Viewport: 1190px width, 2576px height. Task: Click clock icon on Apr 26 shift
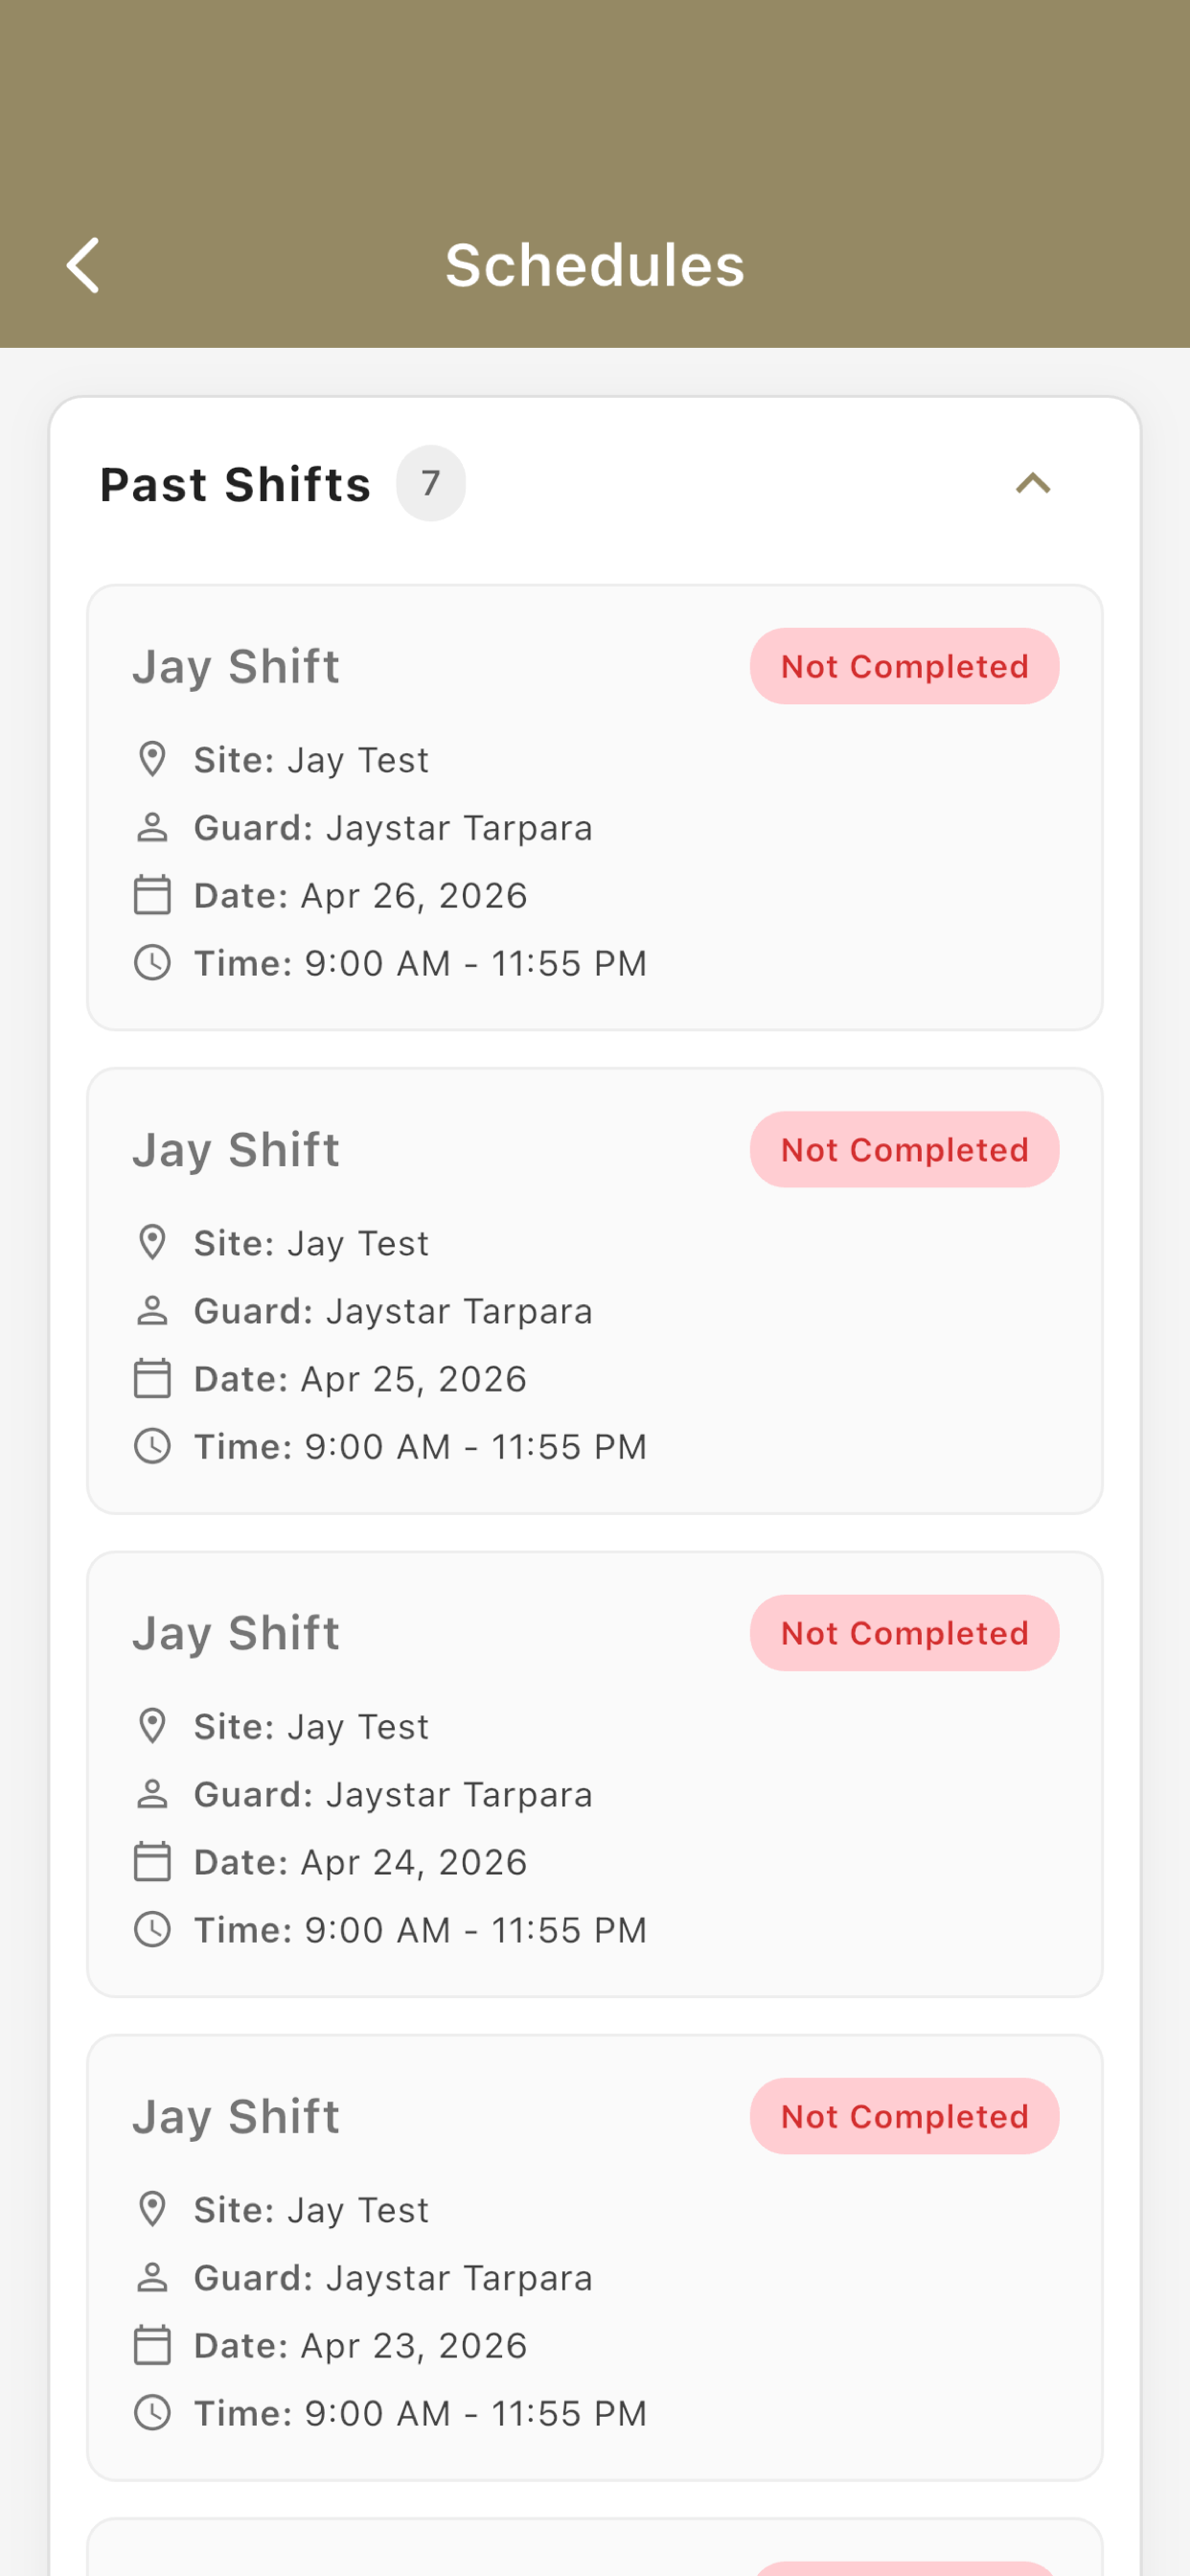point(152,963)
